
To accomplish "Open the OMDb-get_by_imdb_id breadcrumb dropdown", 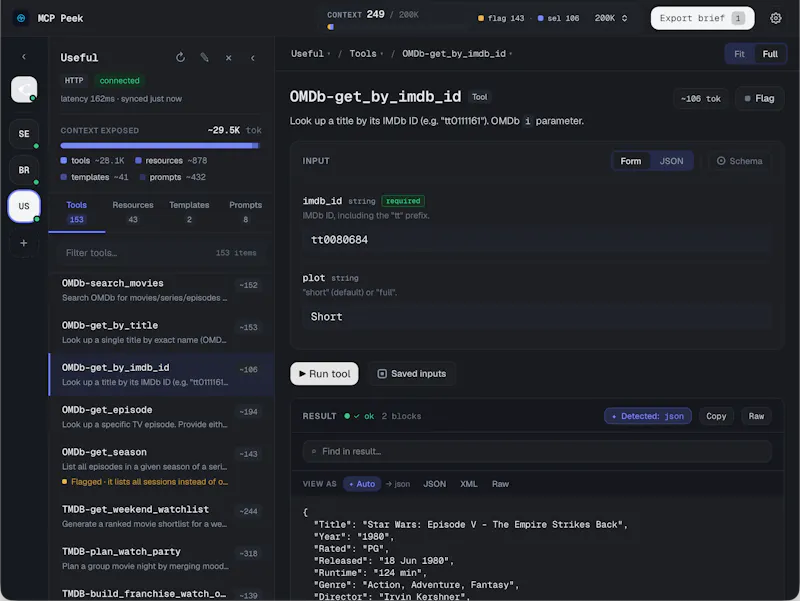I will [x=457, y=54].
